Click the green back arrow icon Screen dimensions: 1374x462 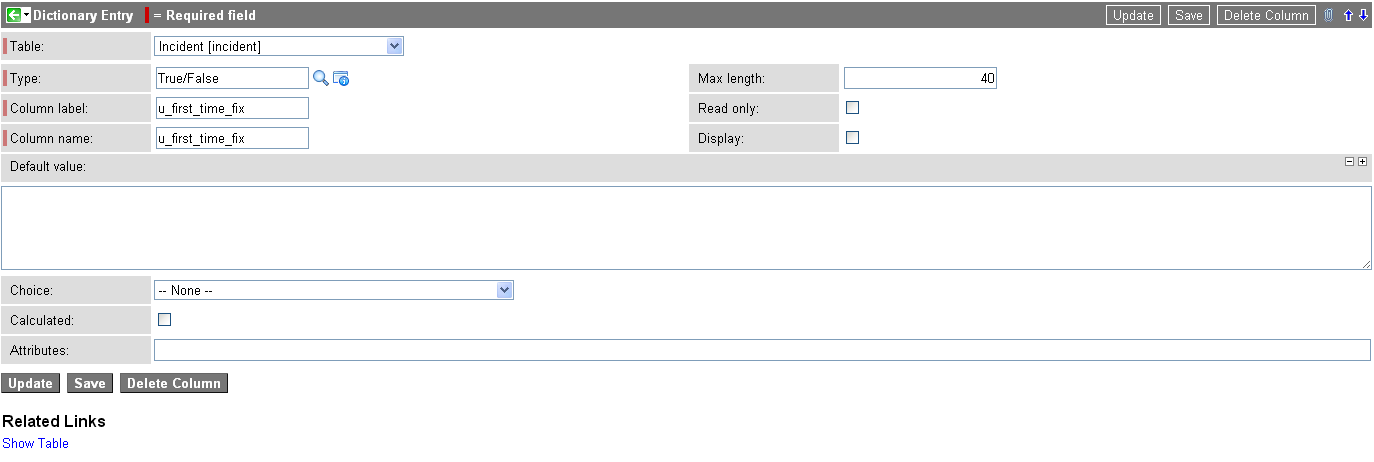(14, 15)
